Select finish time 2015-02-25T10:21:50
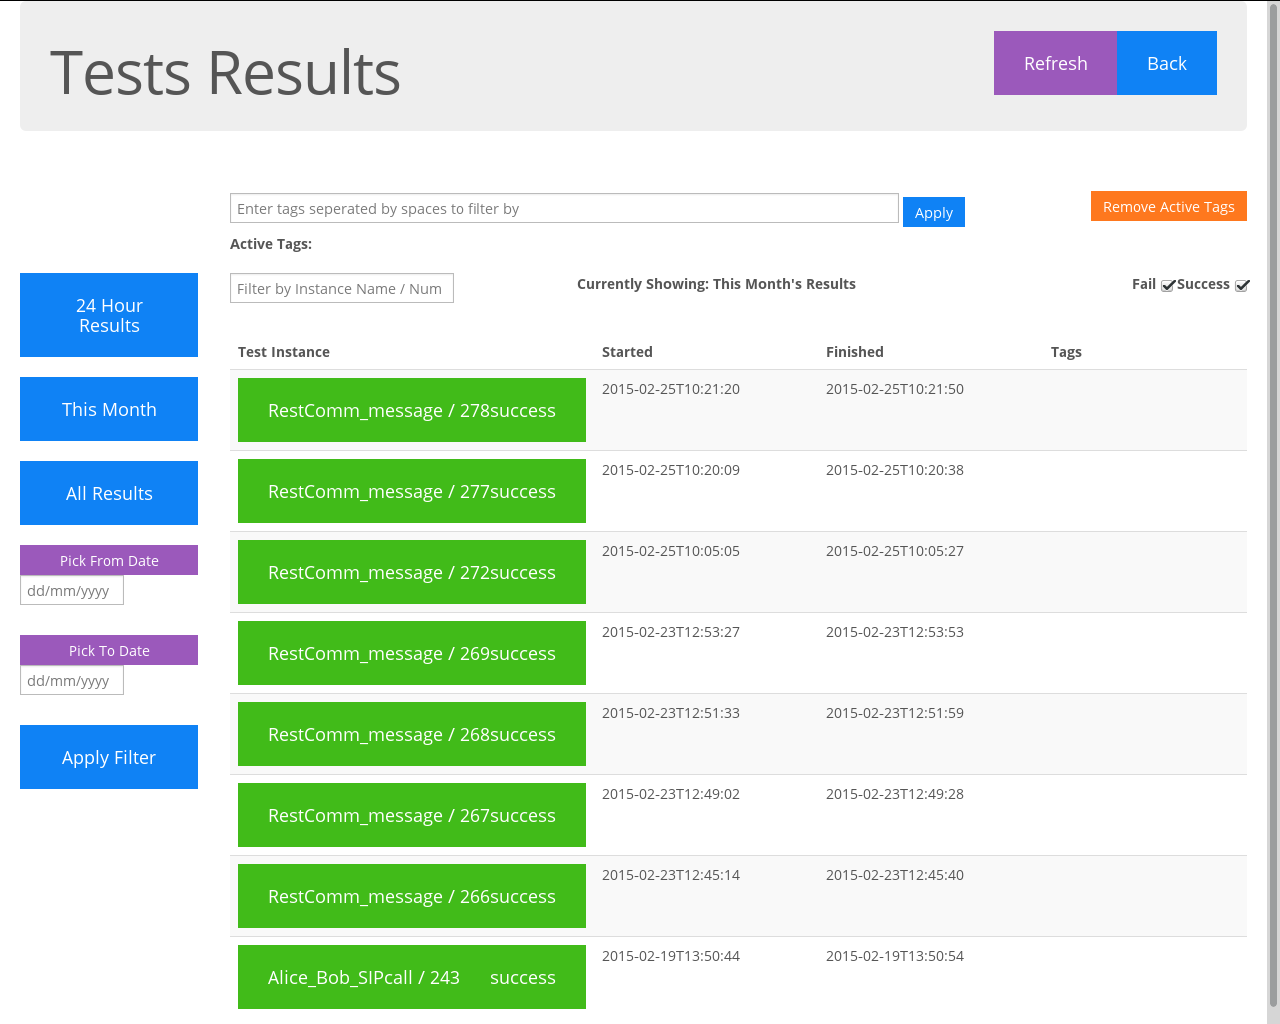 895,389
